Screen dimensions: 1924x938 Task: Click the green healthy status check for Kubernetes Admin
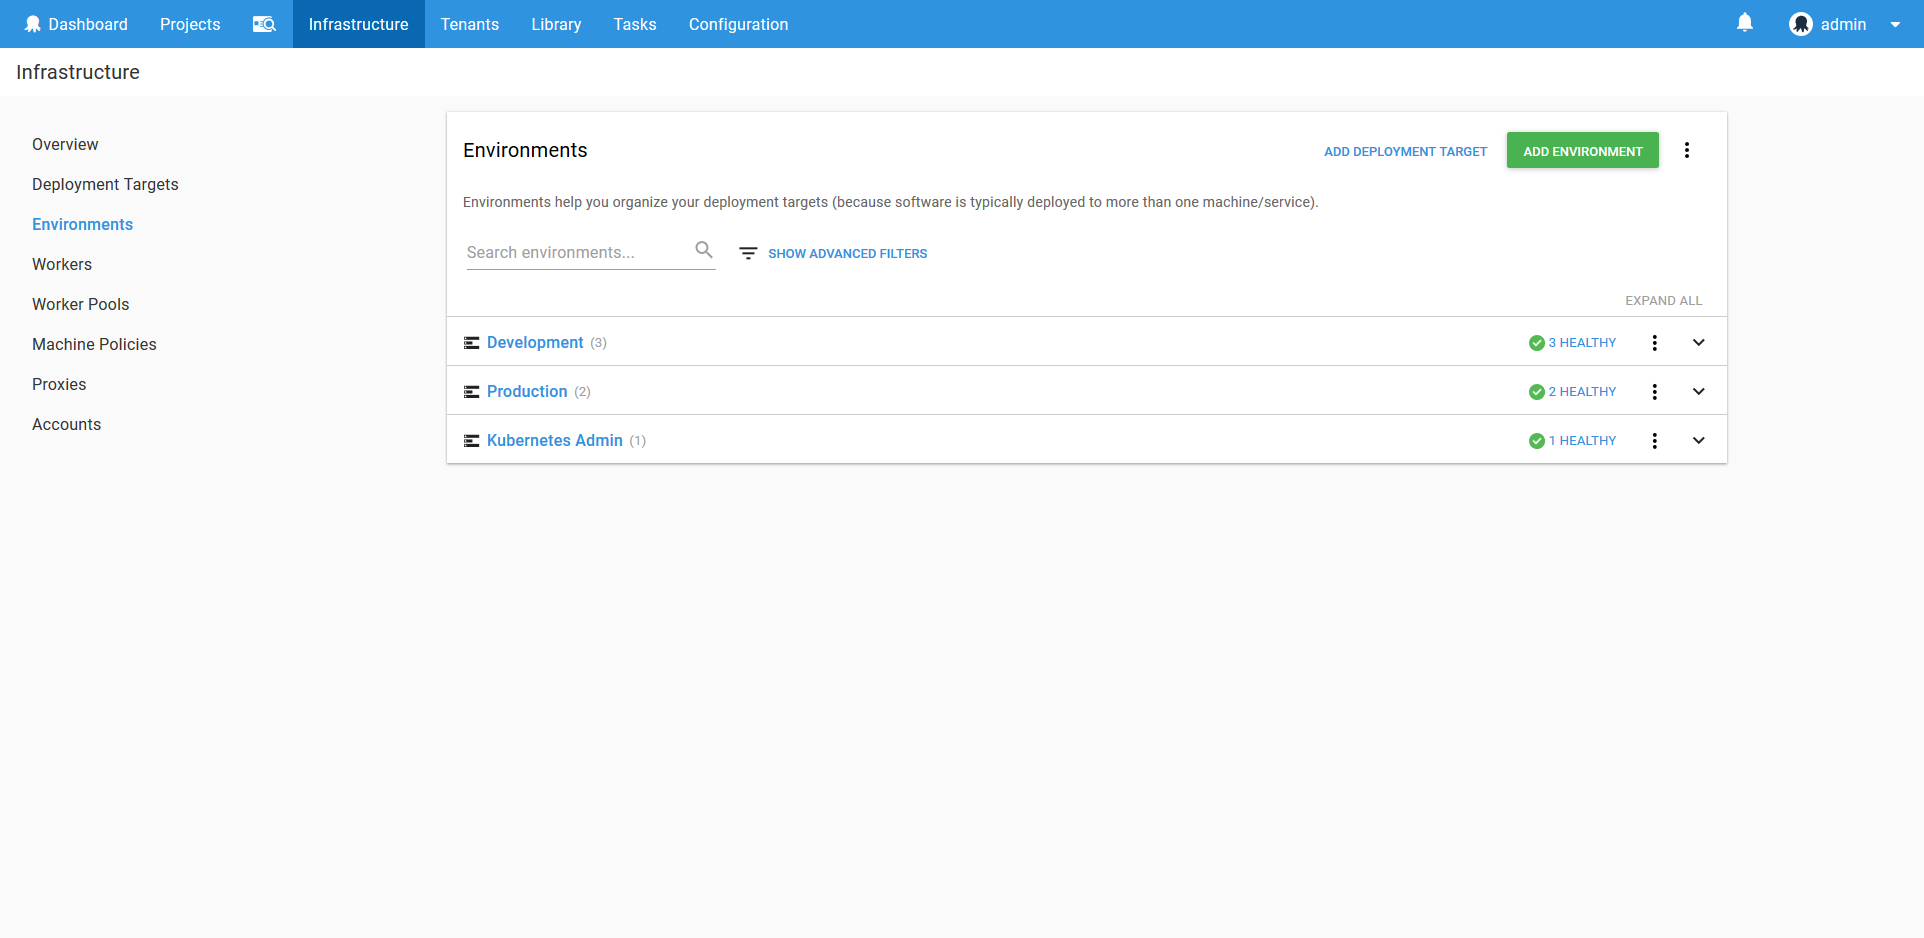(x=1536, y=440)
